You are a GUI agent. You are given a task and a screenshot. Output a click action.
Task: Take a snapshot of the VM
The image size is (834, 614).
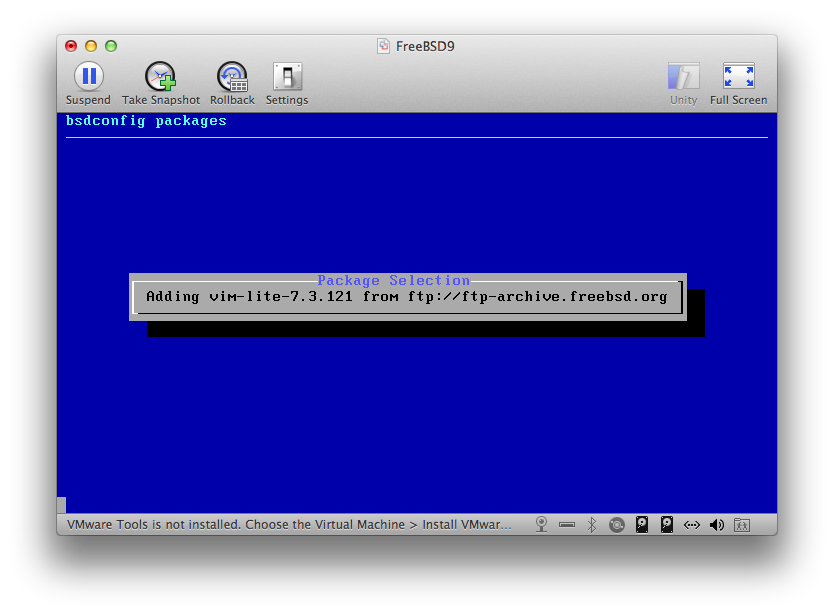161,84
